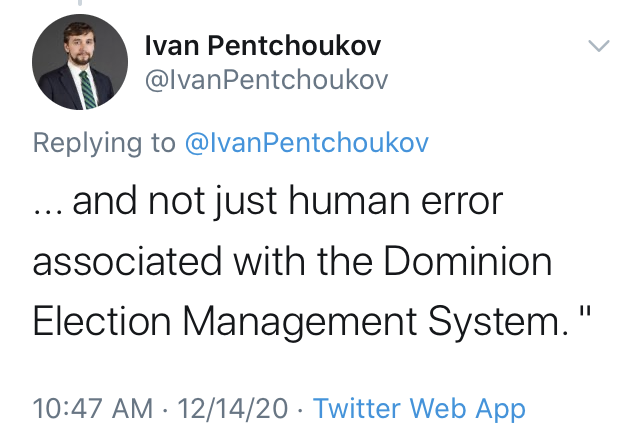The image size is (640, 441).
Task: Click the line 'associated with the Dominion'
Action: coord(292,261)
